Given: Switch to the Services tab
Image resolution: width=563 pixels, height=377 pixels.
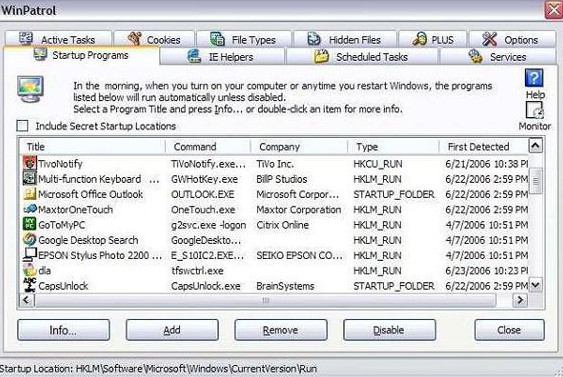Looking at the screenshot, I should pos(498,57).
